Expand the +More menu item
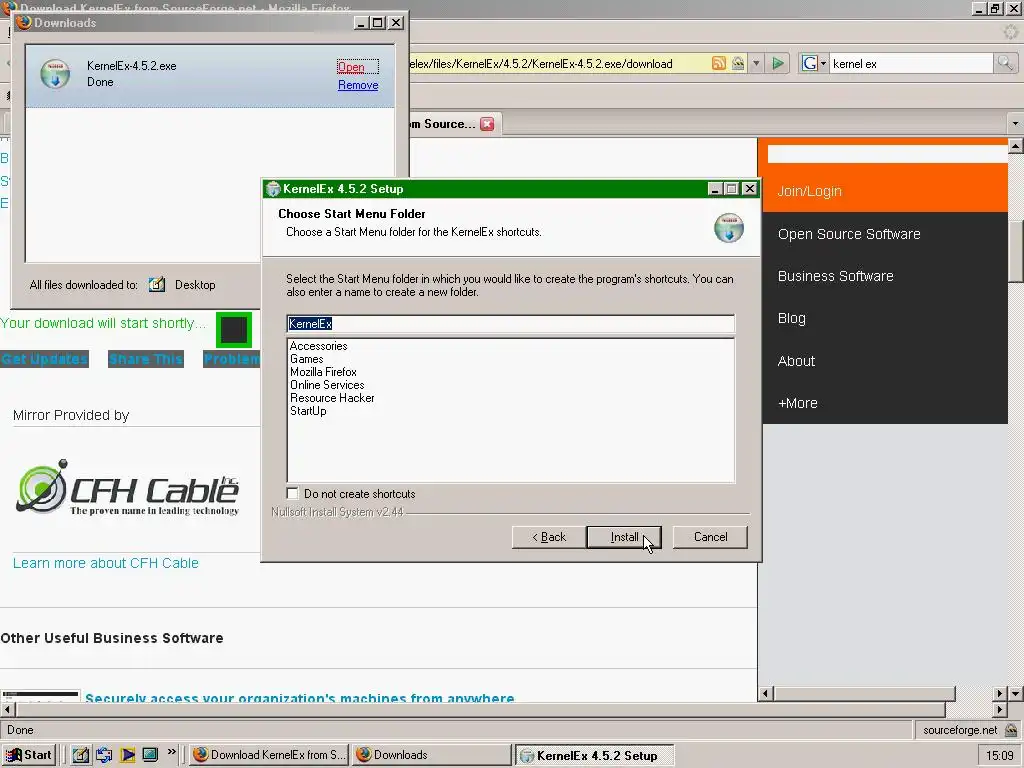1024x768 pixels. point(797,404)
